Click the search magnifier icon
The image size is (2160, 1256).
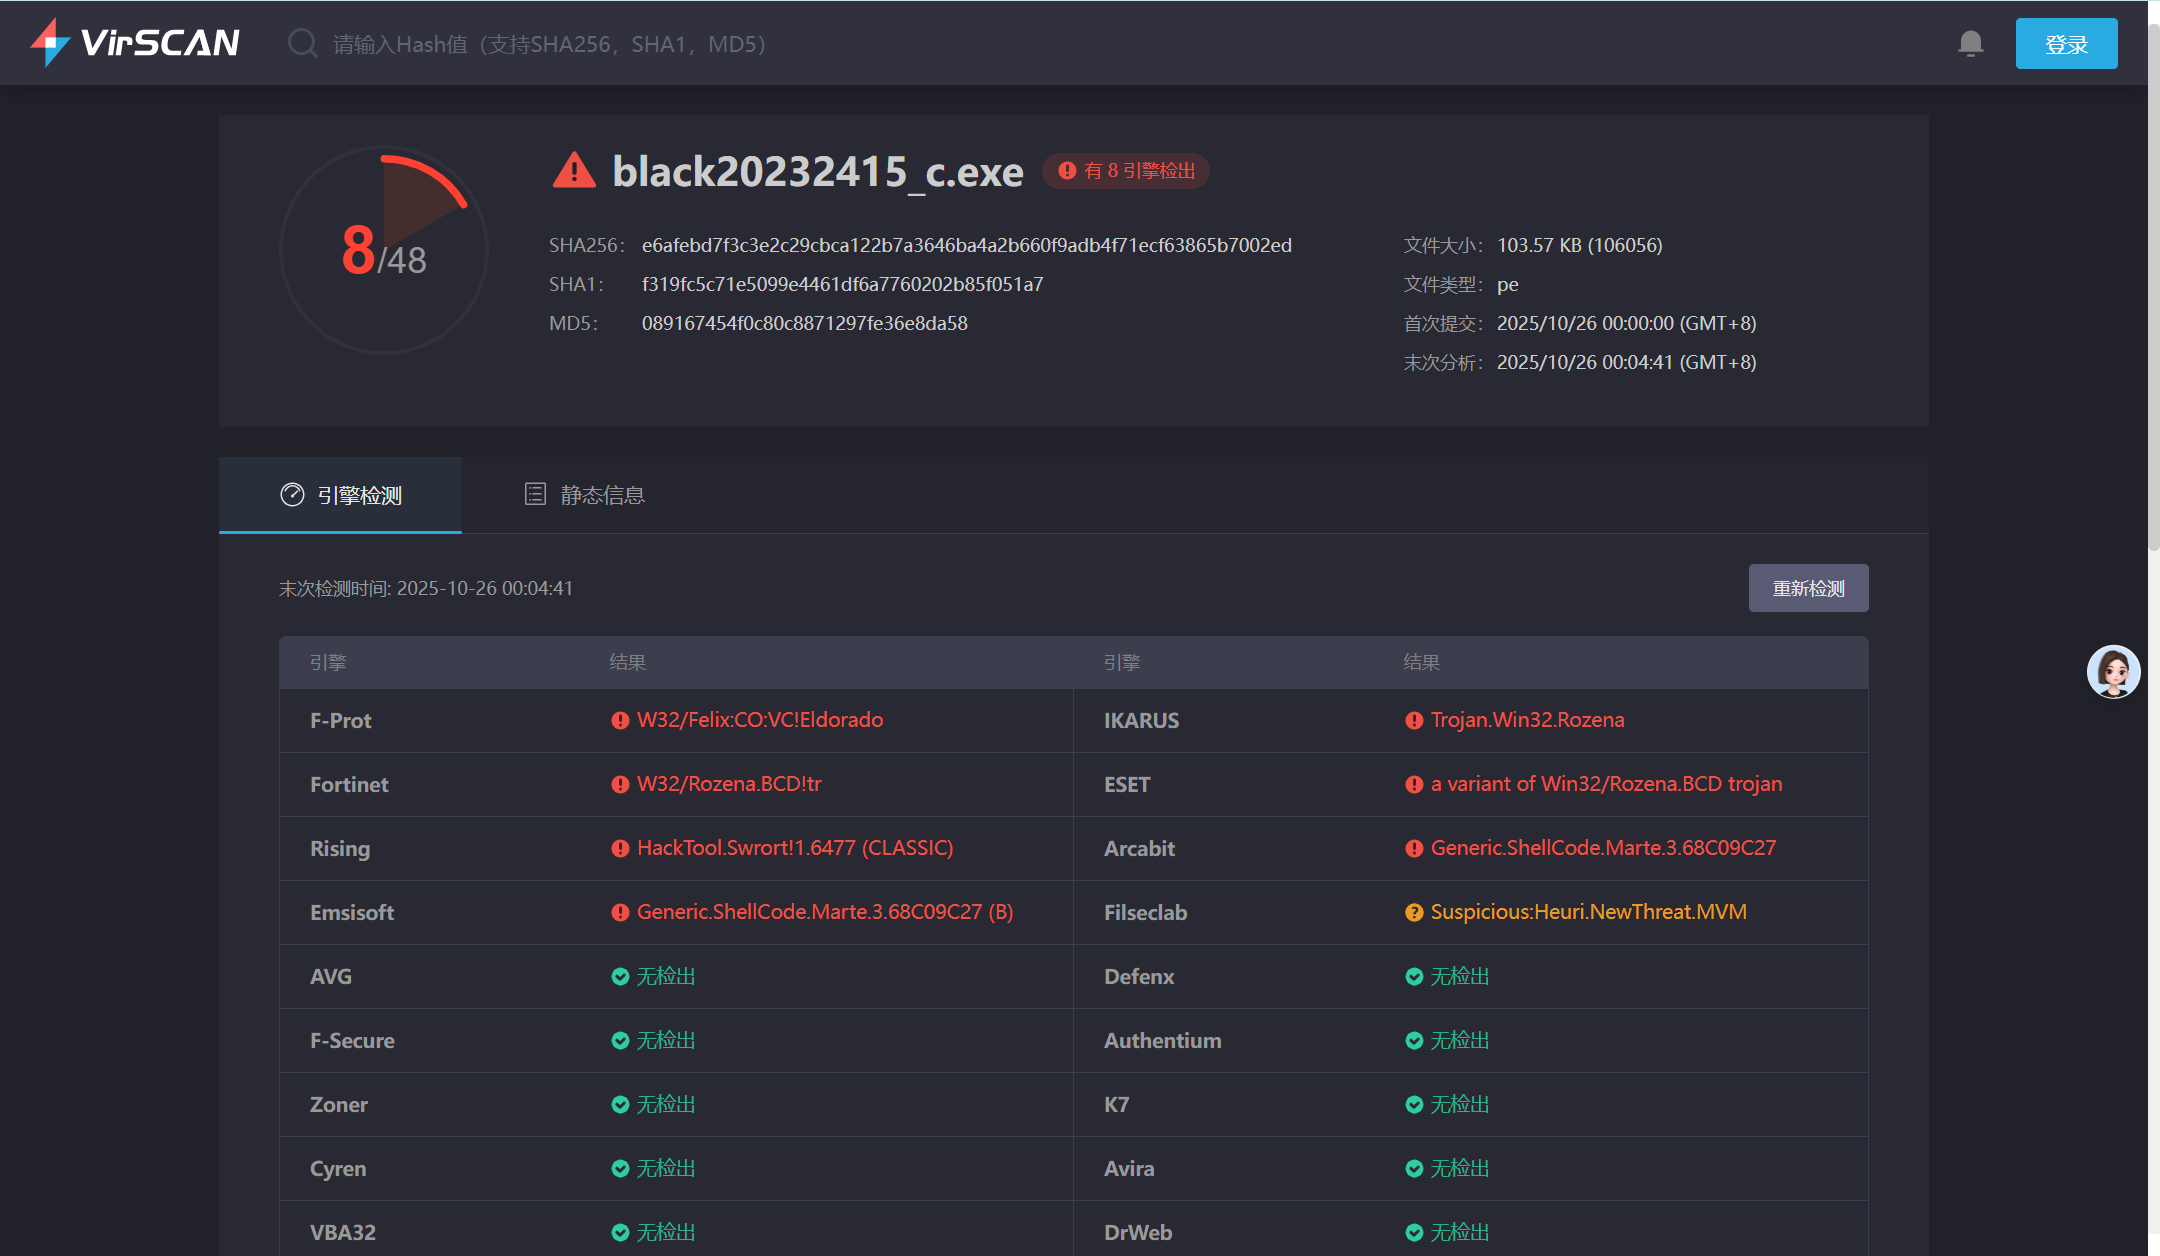(x=301, y=44)
